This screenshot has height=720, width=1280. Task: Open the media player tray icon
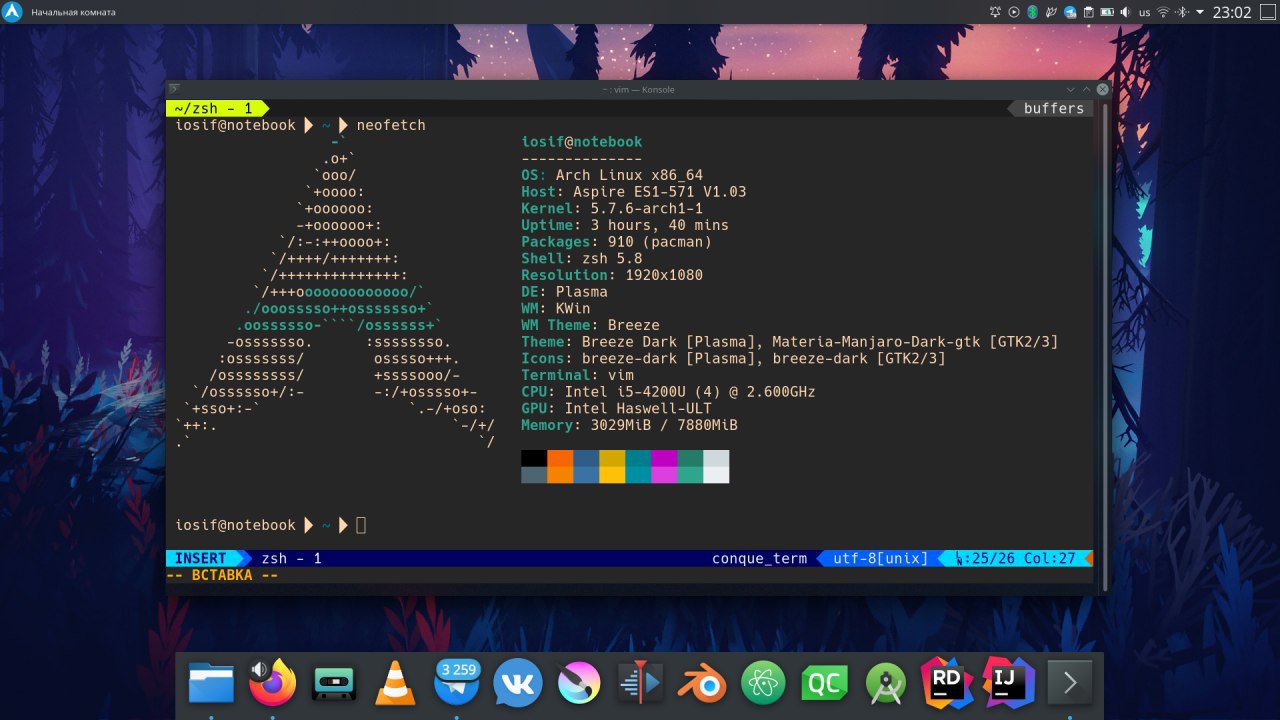click(x=1014, y=12)
